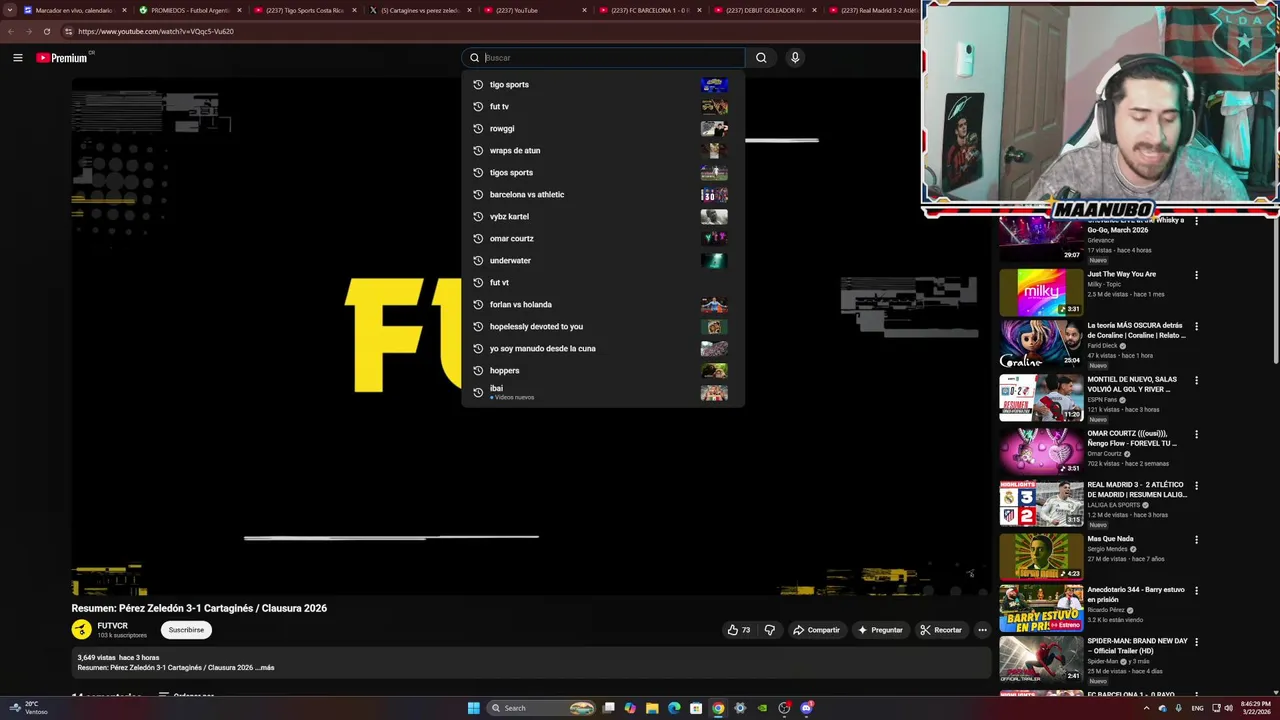Image resolution: width=1280 pixels, height=720 pixels.
Task: Show hidden system tray icons chevron
Action: pyautogui.click(x=1146, y=708)
